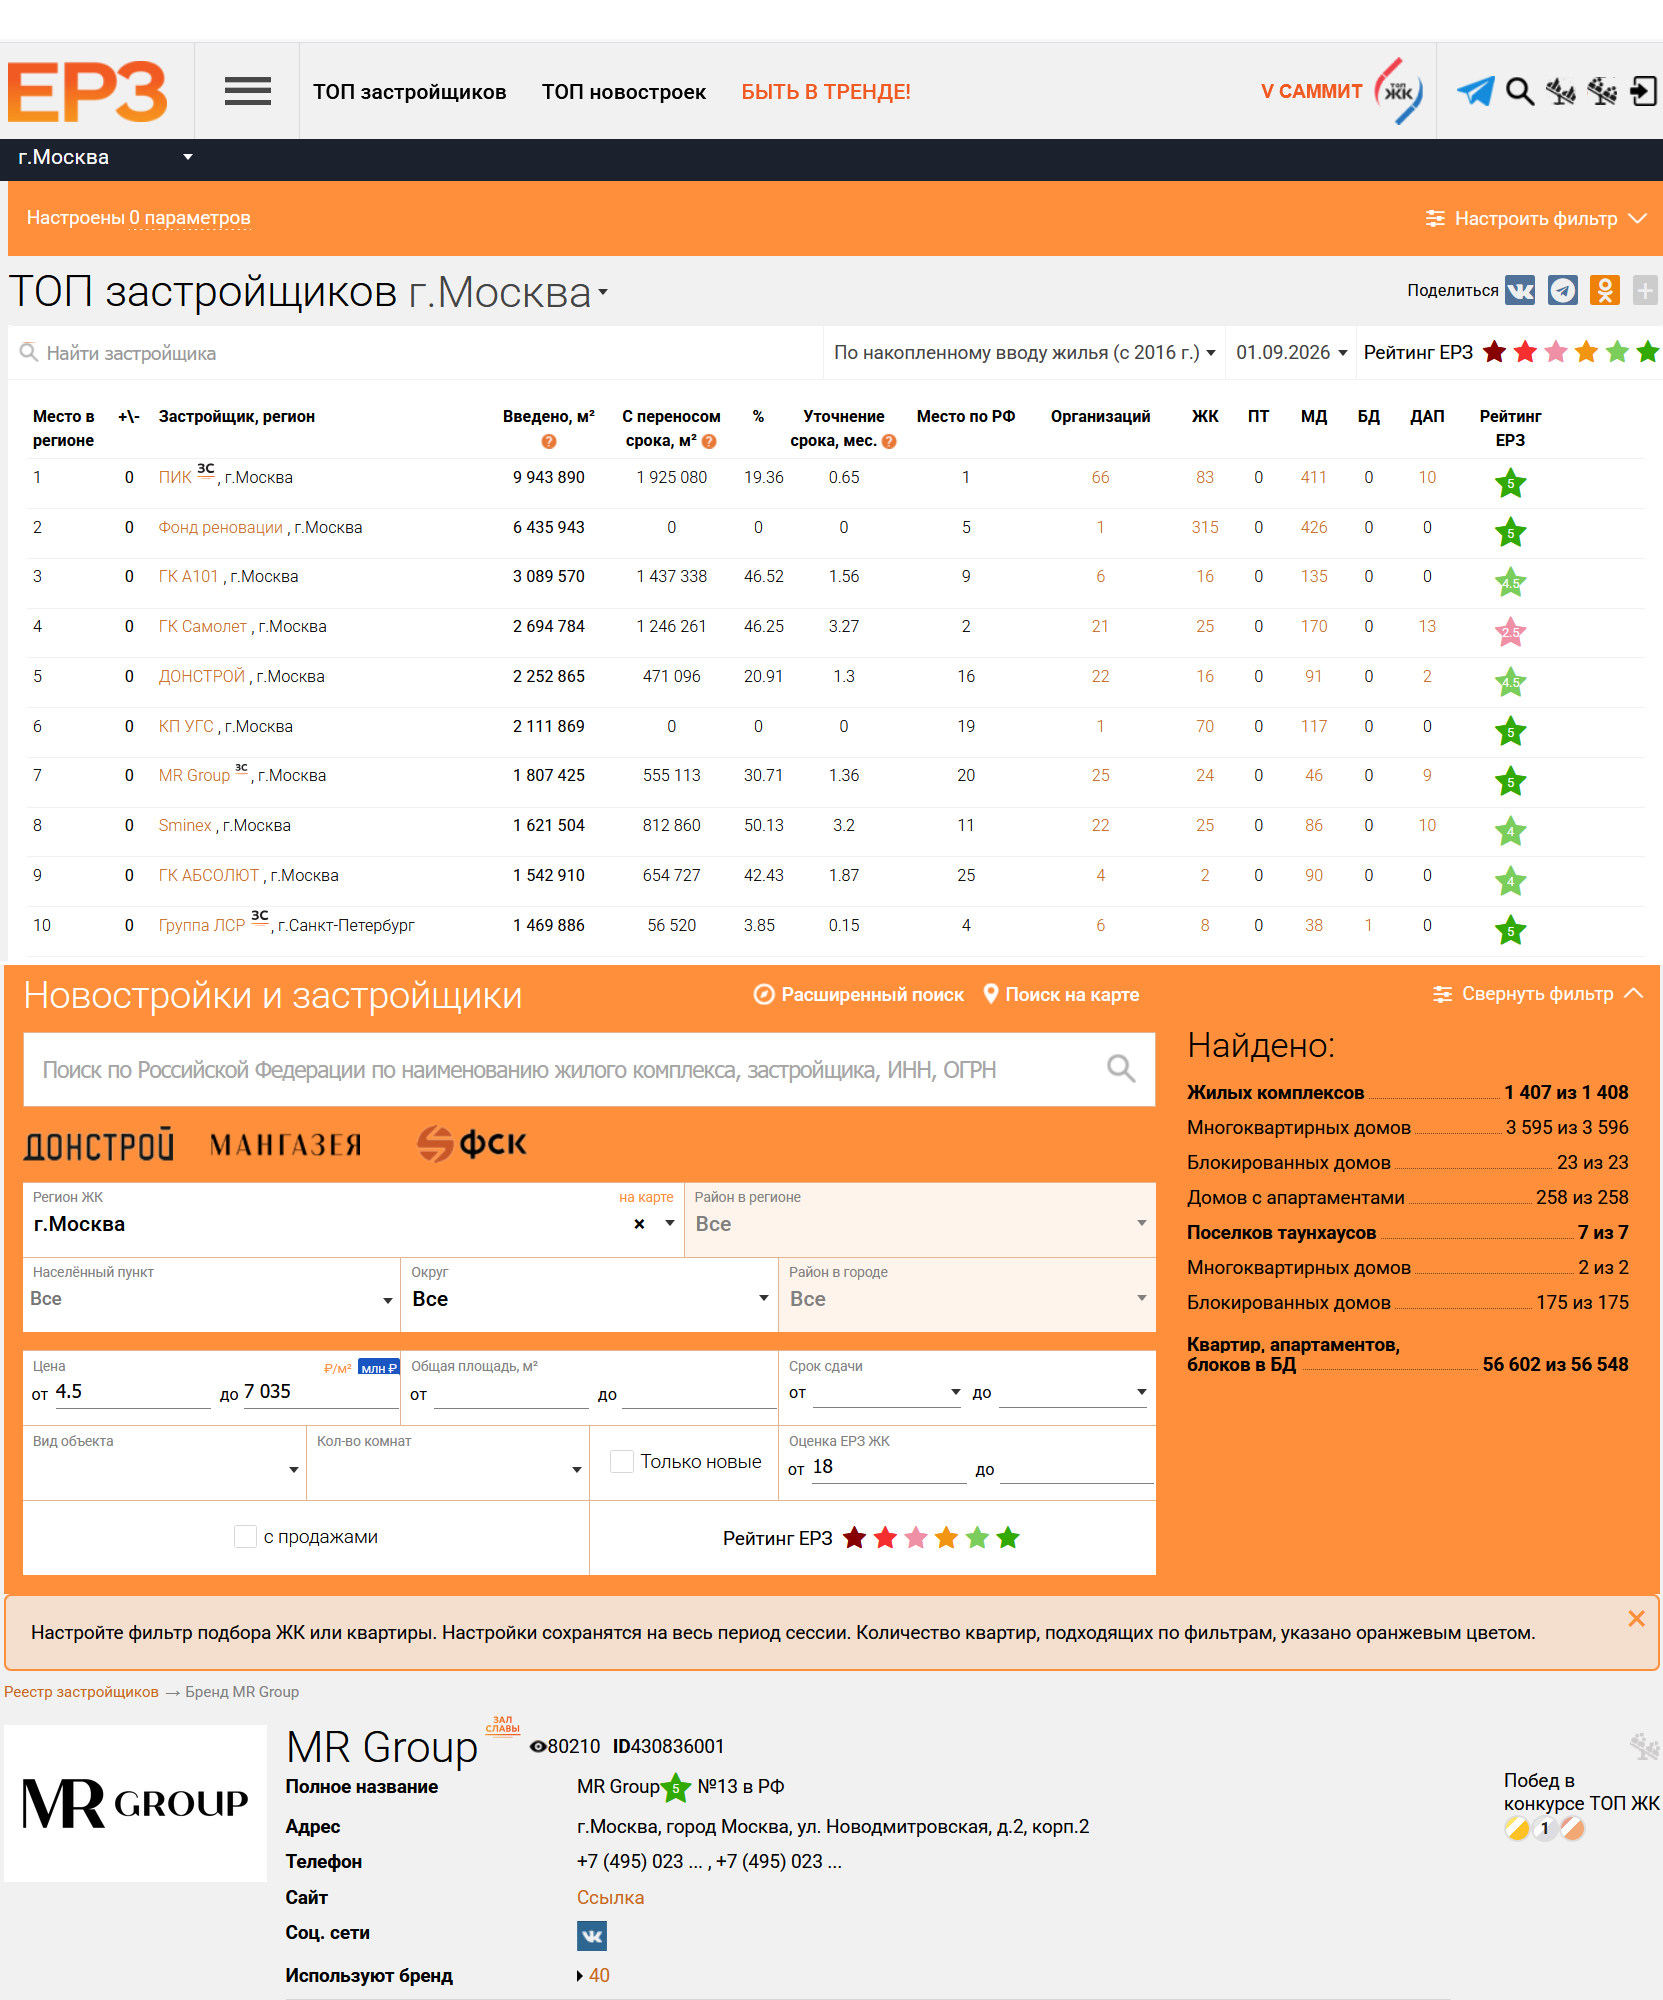
Task: Open the Sminex developer link
Action: 185,825
